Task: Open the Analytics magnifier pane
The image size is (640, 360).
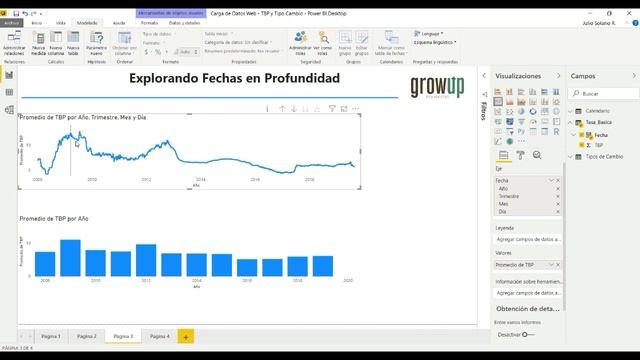Action: [x=537, y=155]
